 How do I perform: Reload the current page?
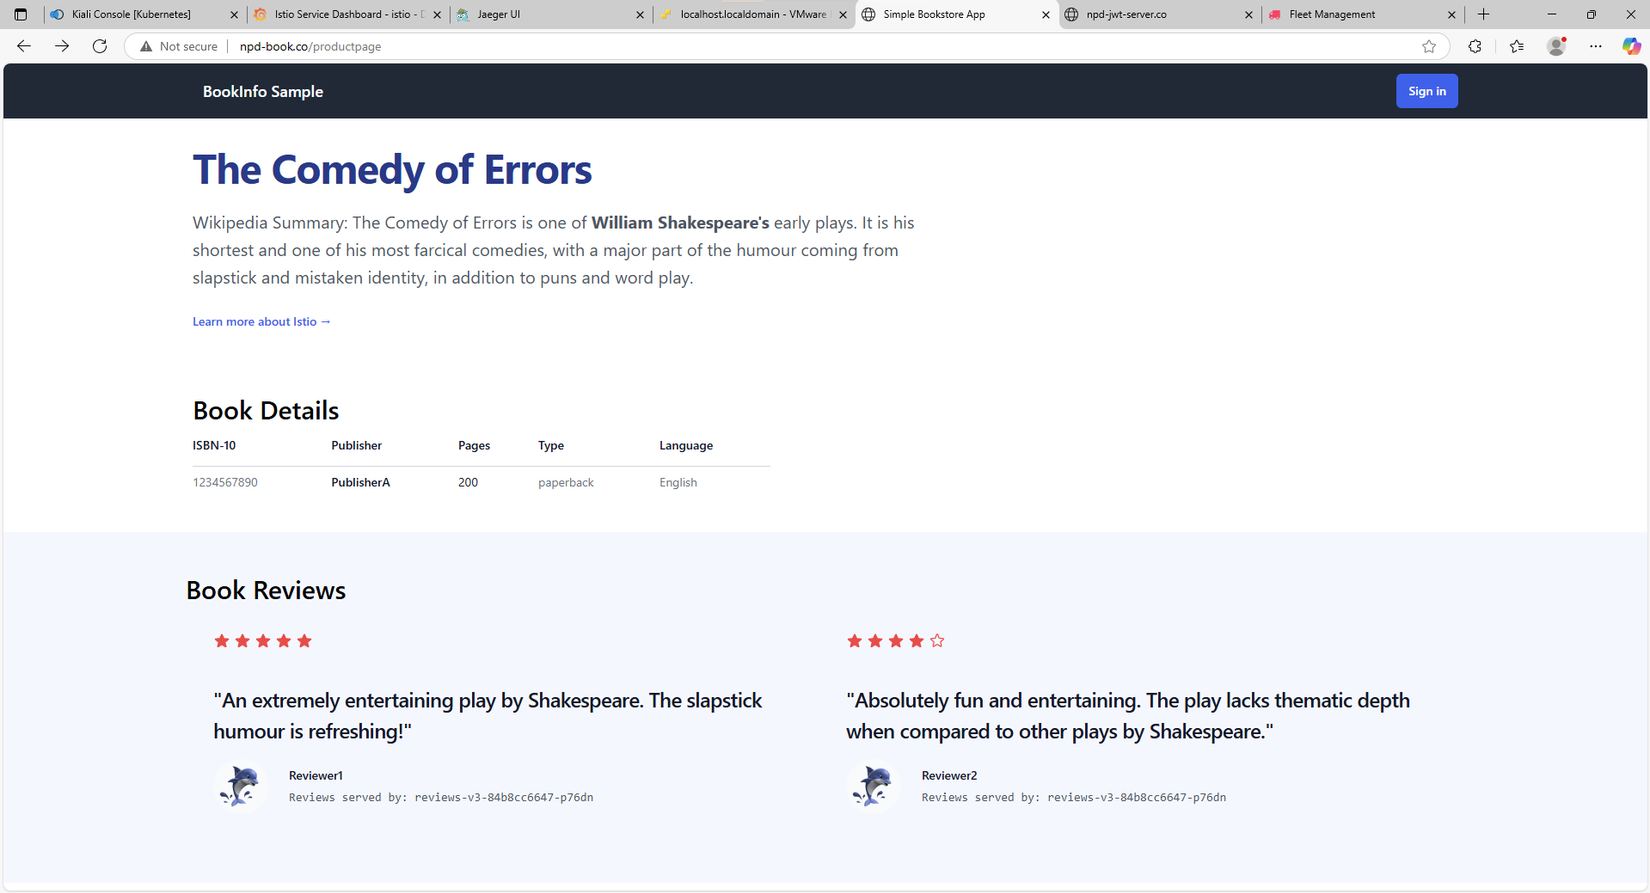(x=100, y=46)
